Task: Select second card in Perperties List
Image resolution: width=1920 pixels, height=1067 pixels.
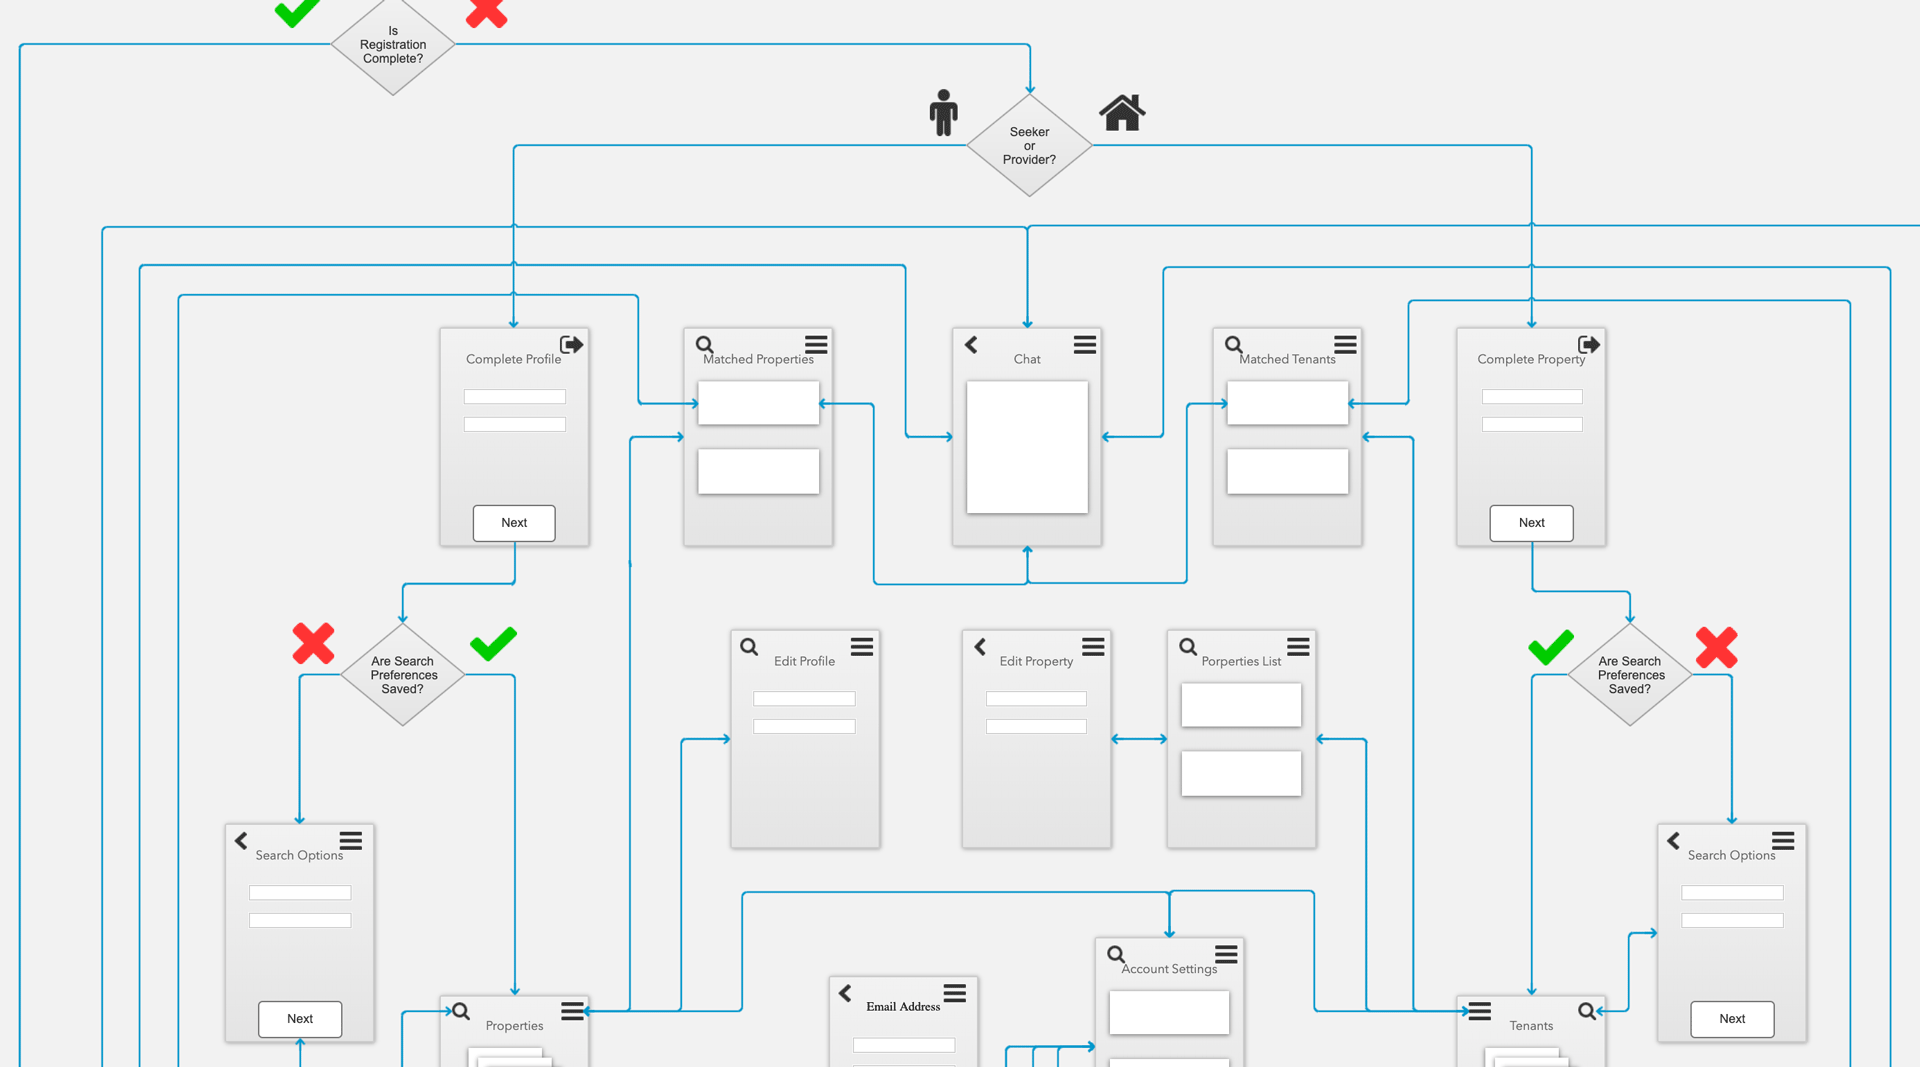Action: (x=1242, y=773)
